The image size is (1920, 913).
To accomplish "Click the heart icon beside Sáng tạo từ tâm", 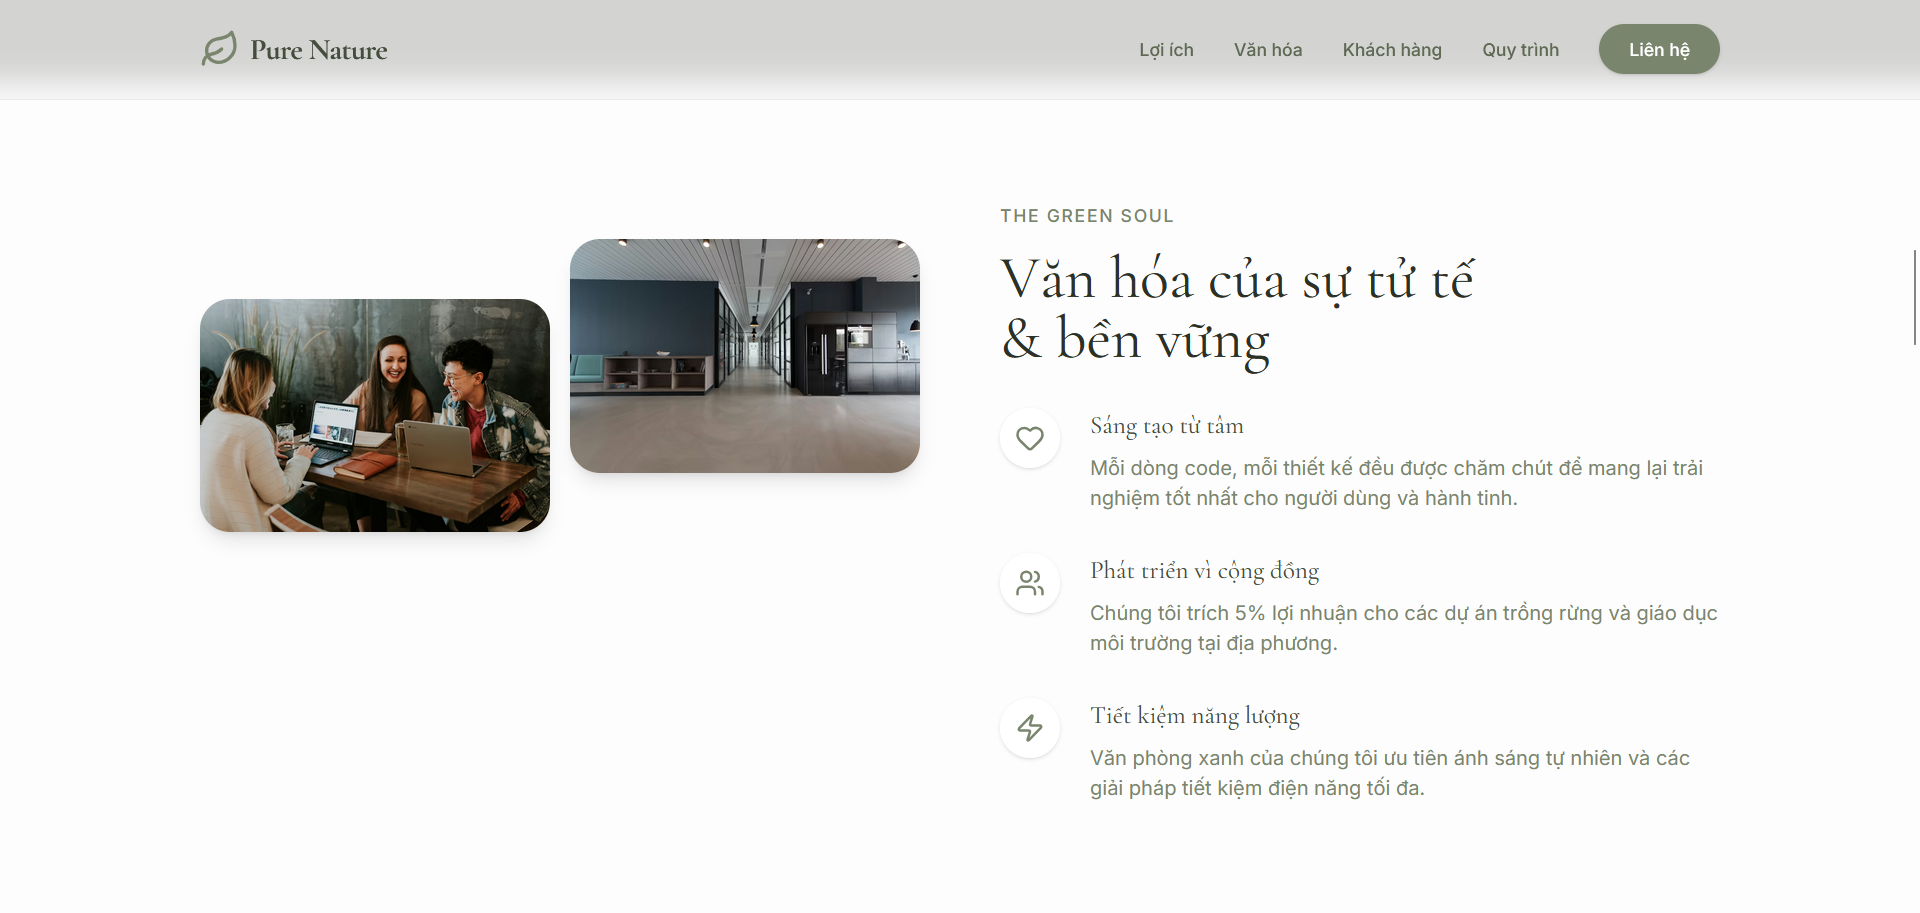I will click(x=1029, y=438).
